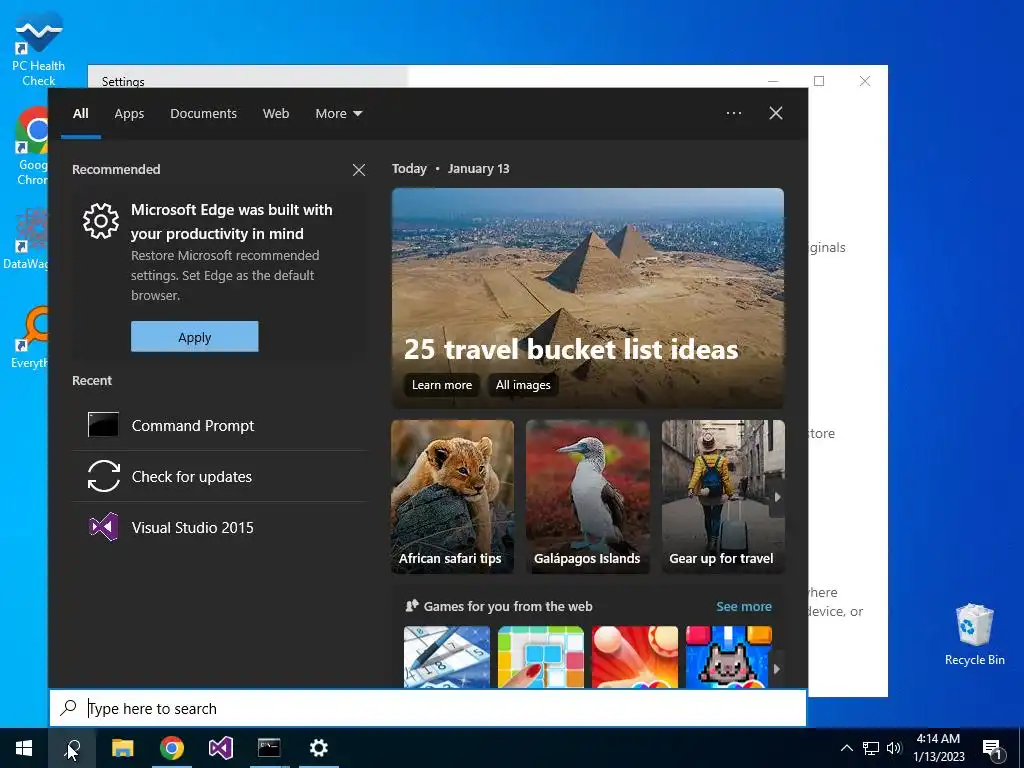The image size is (1024, 768).
Task: Open the Gear up for travel card
Action: 723,497
